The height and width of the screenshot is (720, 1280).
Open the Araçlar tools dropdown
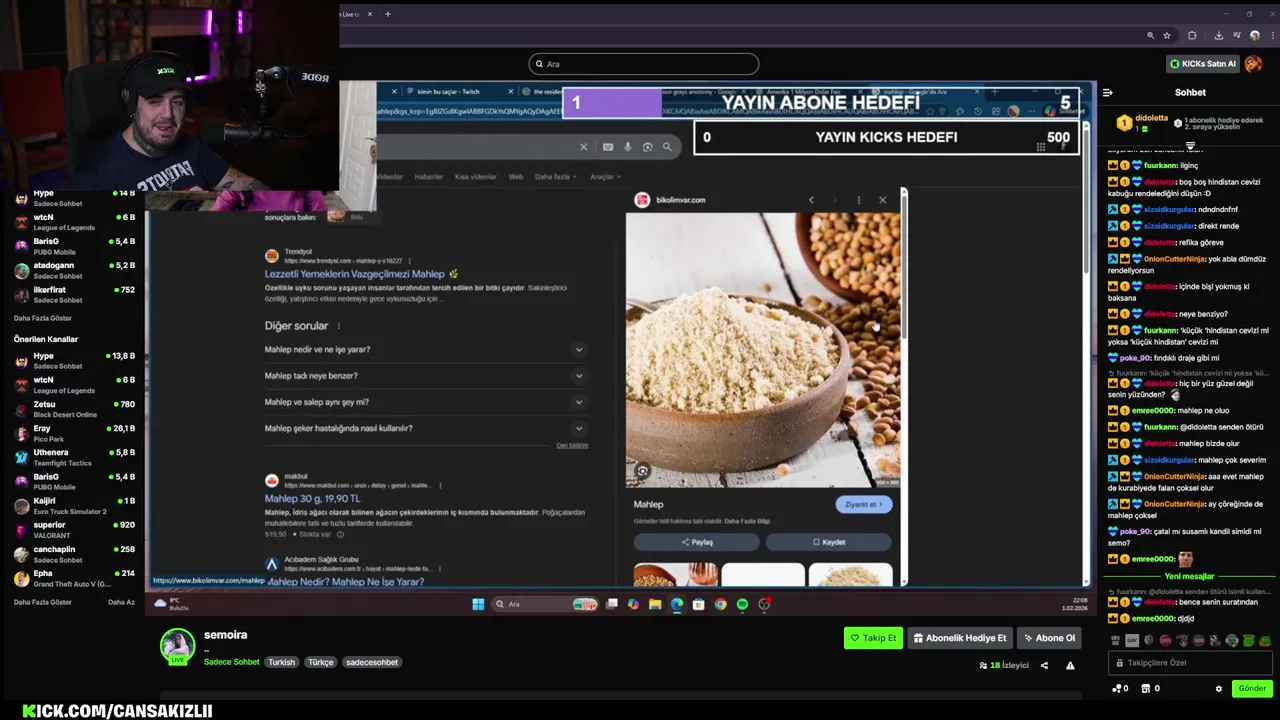[x=605, y=177]
